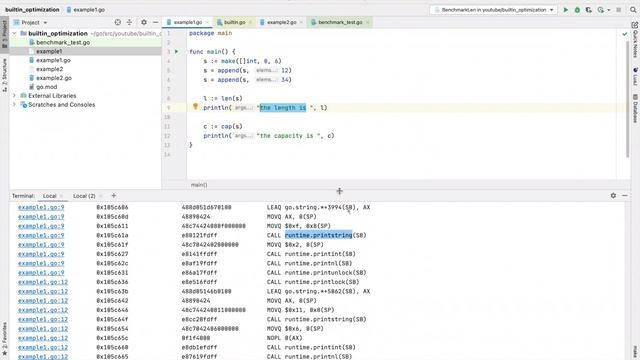This screenshot has height=360, width=640.
Task: Open Quick Notes tool window
Action: click(635, 40)
